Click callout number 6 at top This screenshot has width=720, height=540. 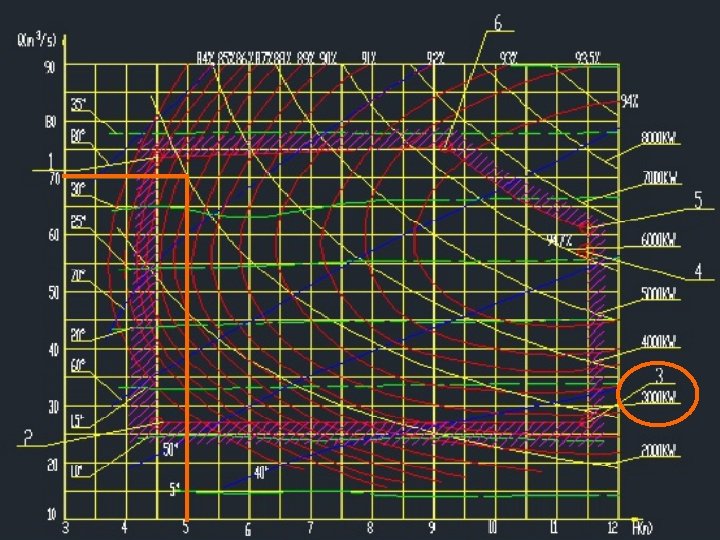[498, 22]
